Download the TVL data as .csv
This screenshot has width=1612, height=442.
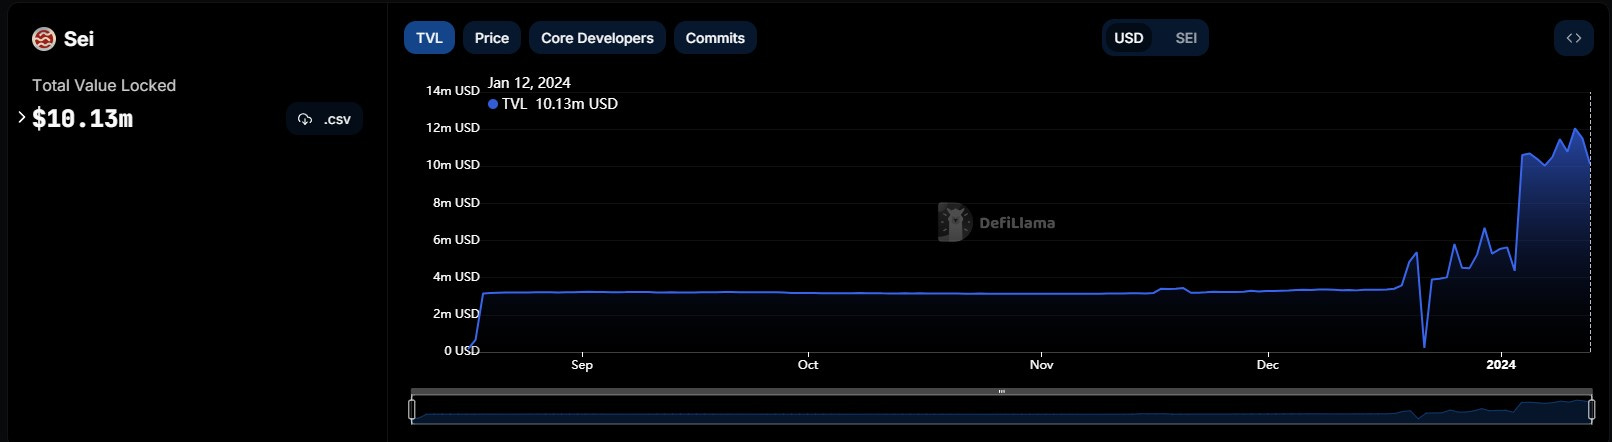324,119
